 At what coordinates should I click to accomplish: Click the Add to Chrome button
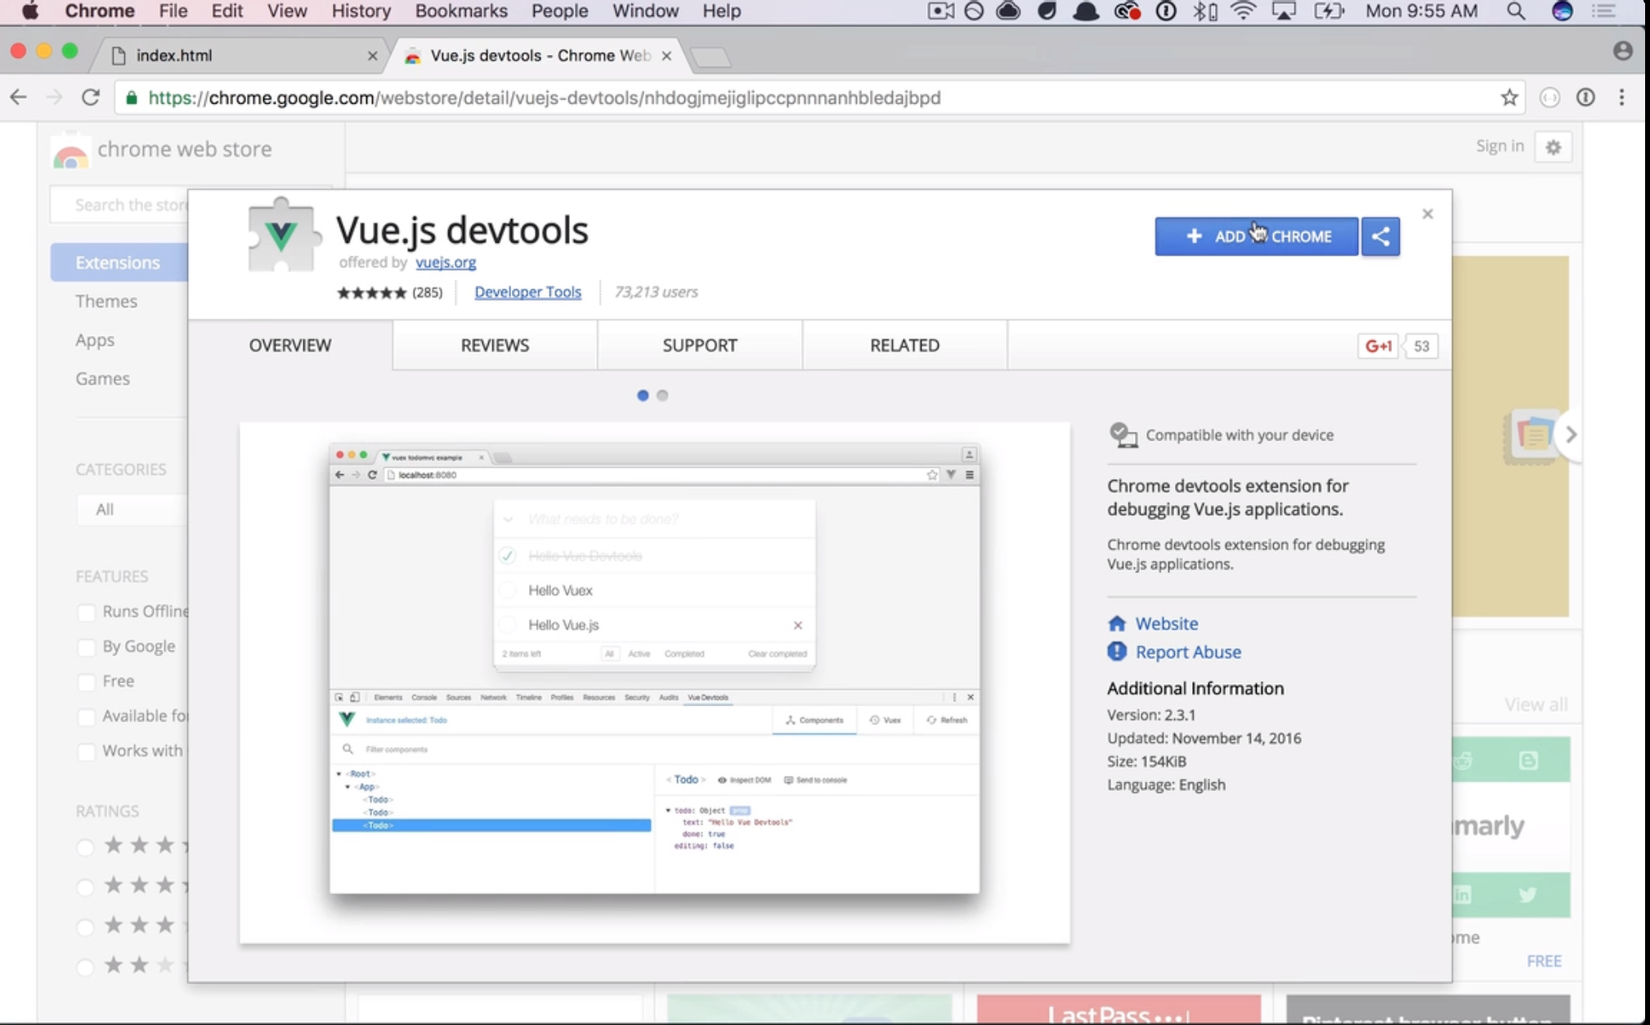pos(1256,236)
